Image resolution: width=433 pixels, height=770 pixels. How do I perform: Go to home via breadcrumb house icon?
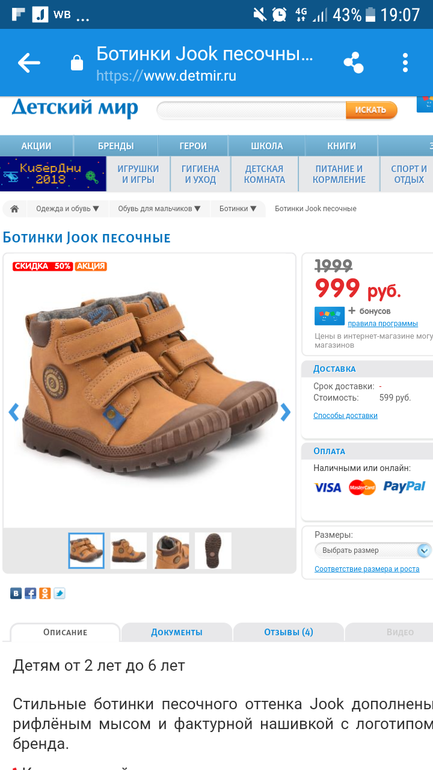[x=15, y=209]
